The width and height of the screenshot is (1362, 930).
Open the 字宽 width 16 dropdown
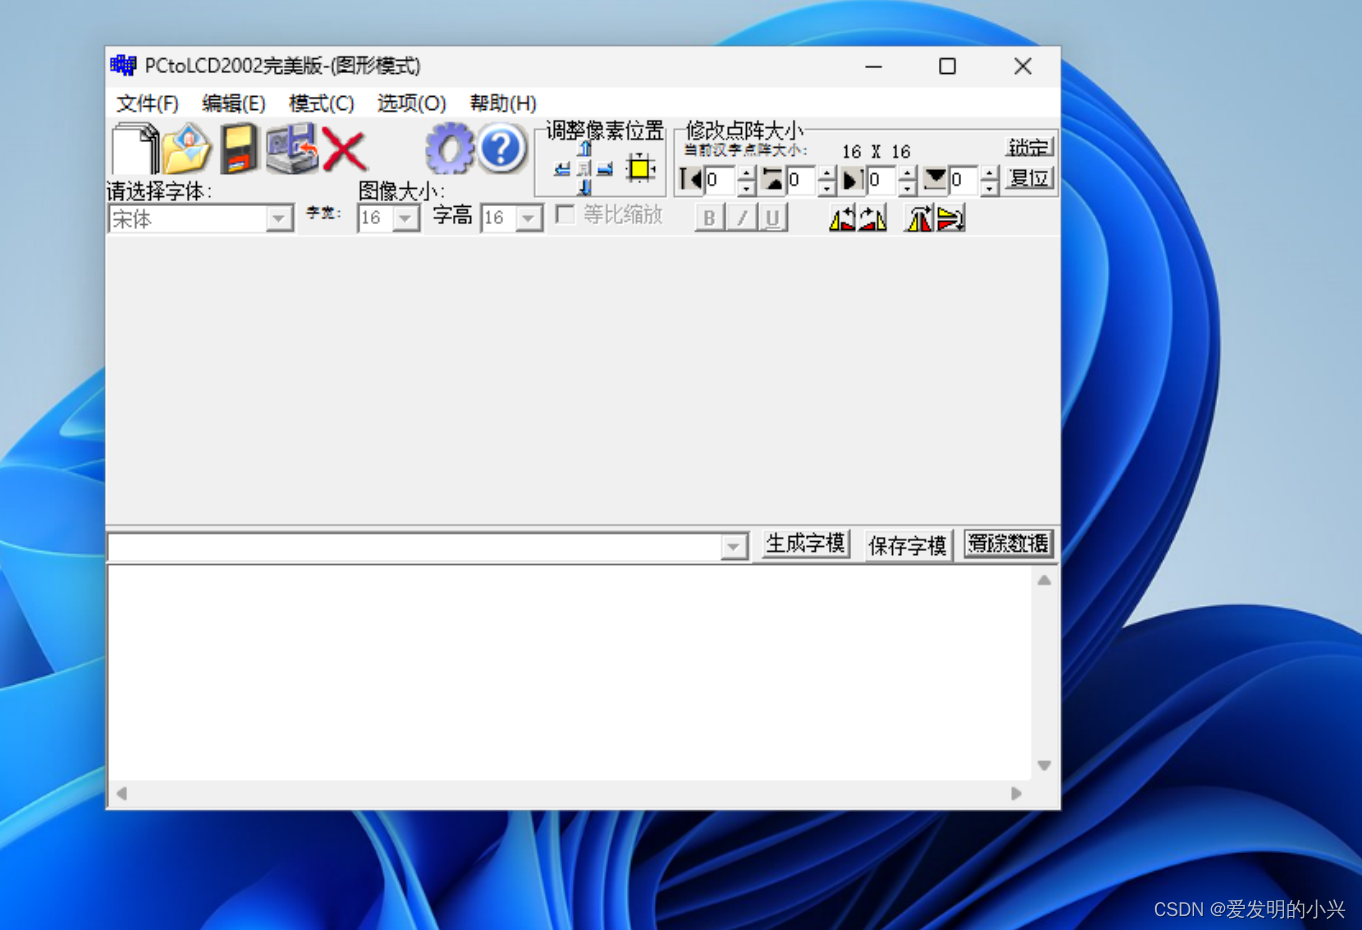[x=405, y=218]
